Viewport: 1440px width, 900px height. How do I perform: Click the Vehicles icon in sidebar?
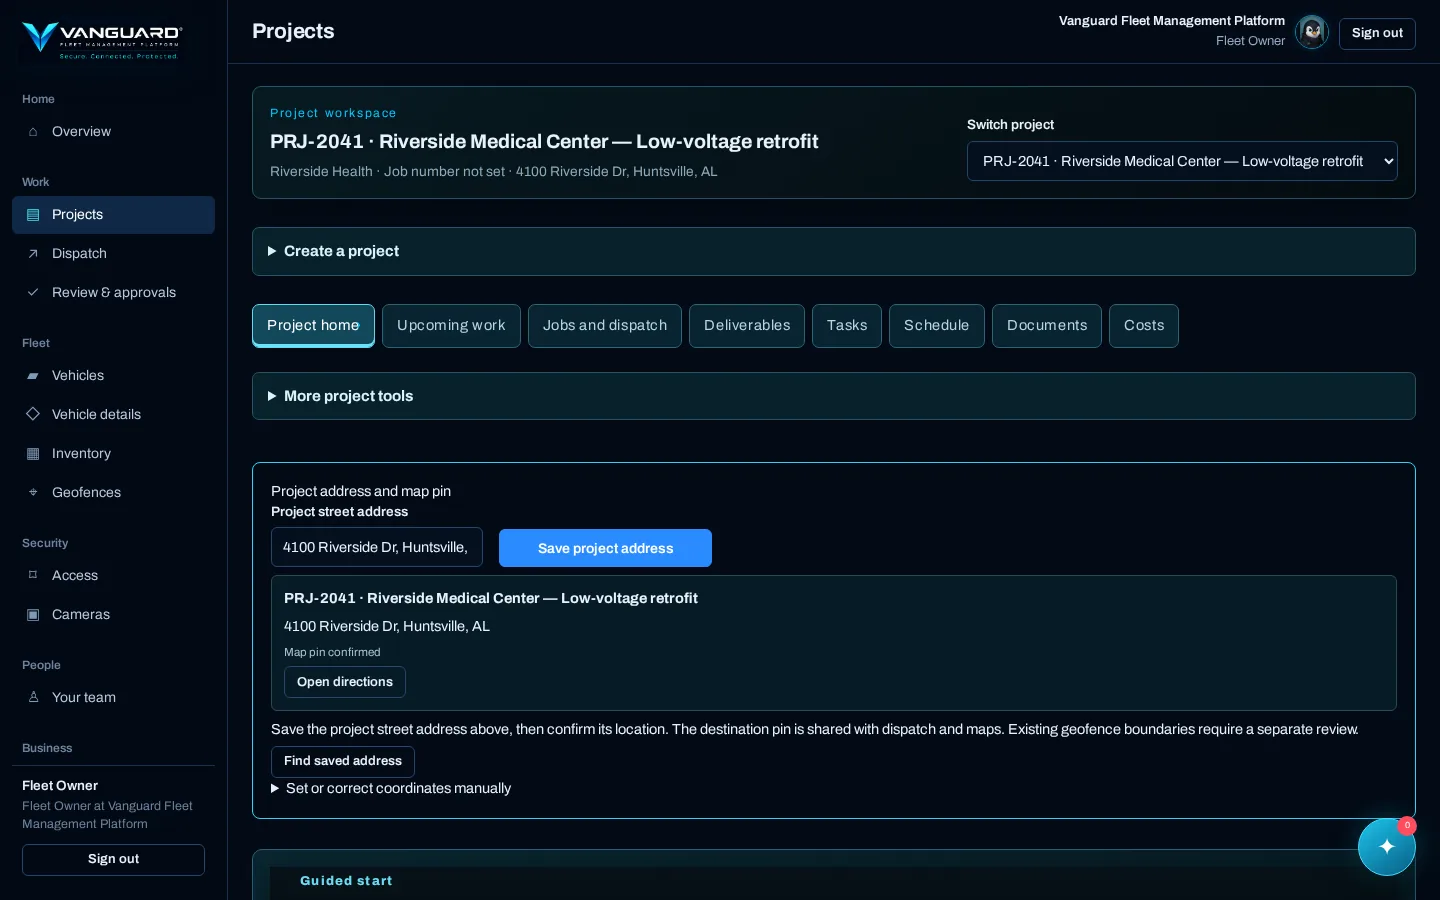pyautogui.click(x=33, y=376)
